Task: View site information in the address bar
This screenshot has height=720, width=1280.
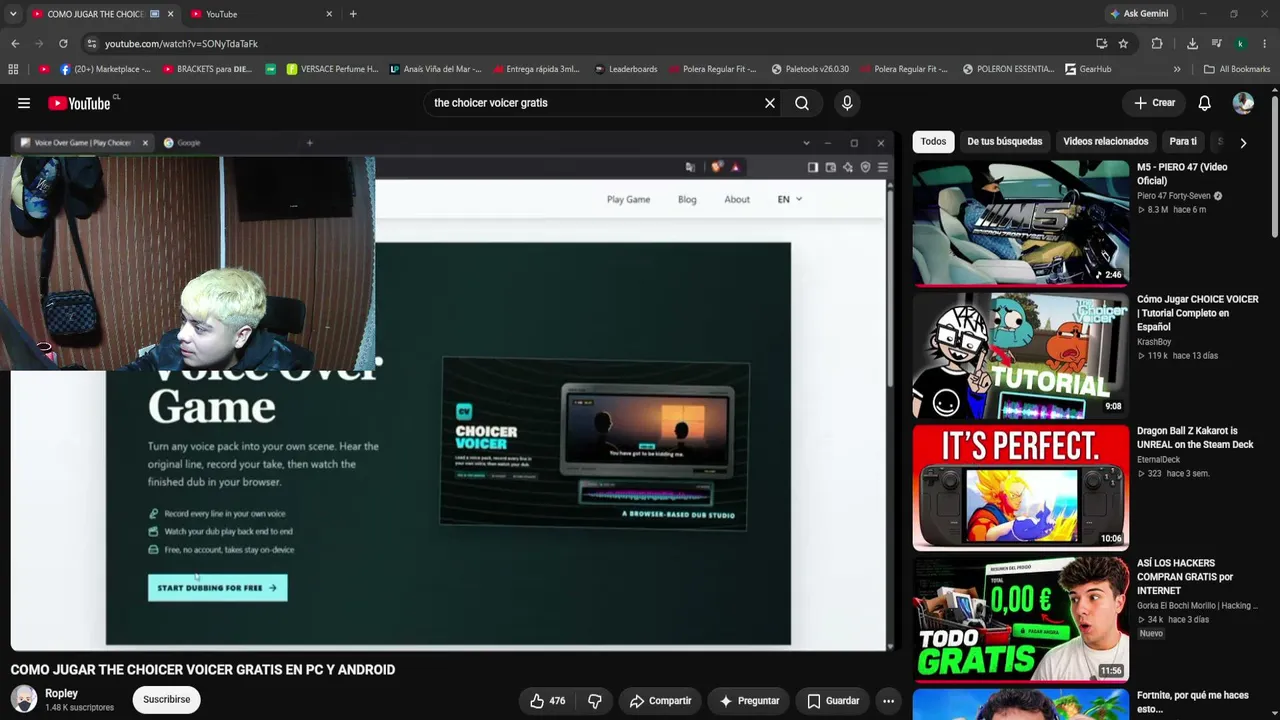Action: [x=92, y=44]
